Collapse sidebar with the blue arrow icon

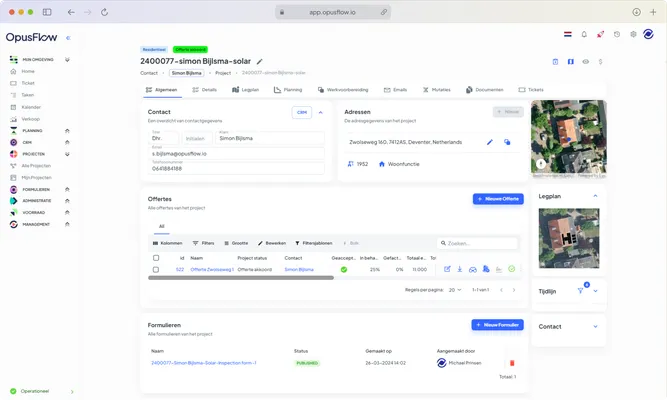(x=68, y=38)
